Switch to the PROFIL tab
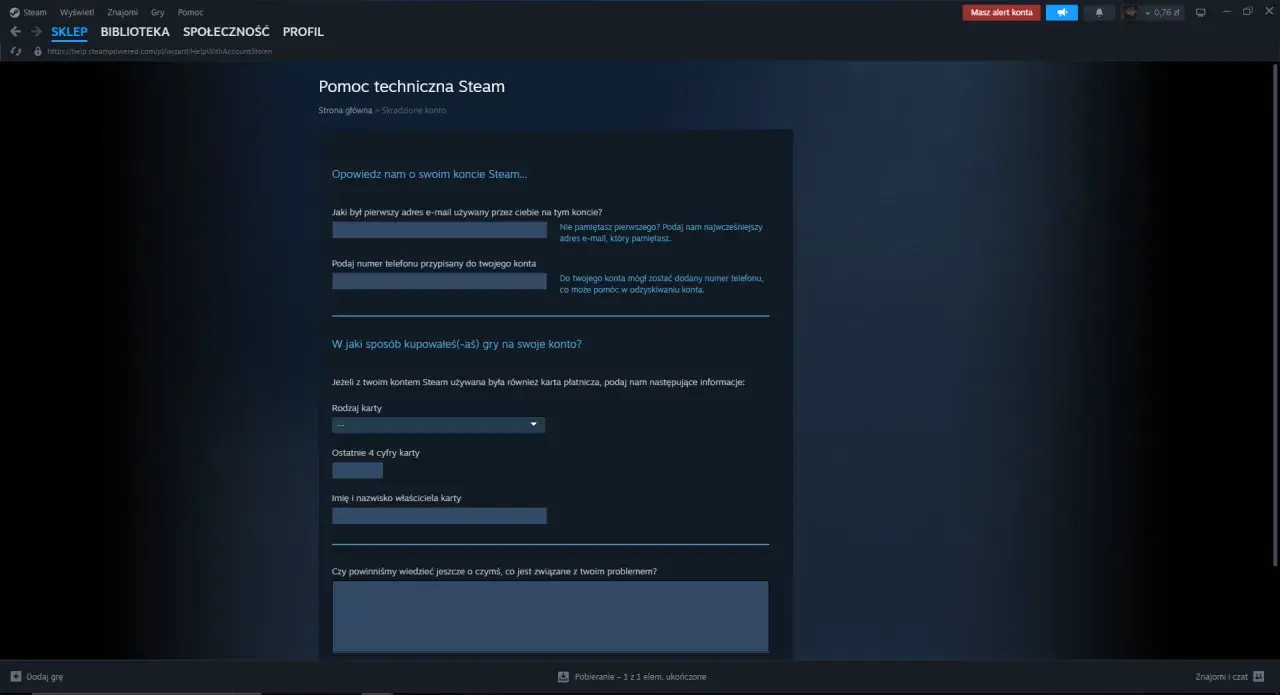1280x695 pixels. coord(303,32)
